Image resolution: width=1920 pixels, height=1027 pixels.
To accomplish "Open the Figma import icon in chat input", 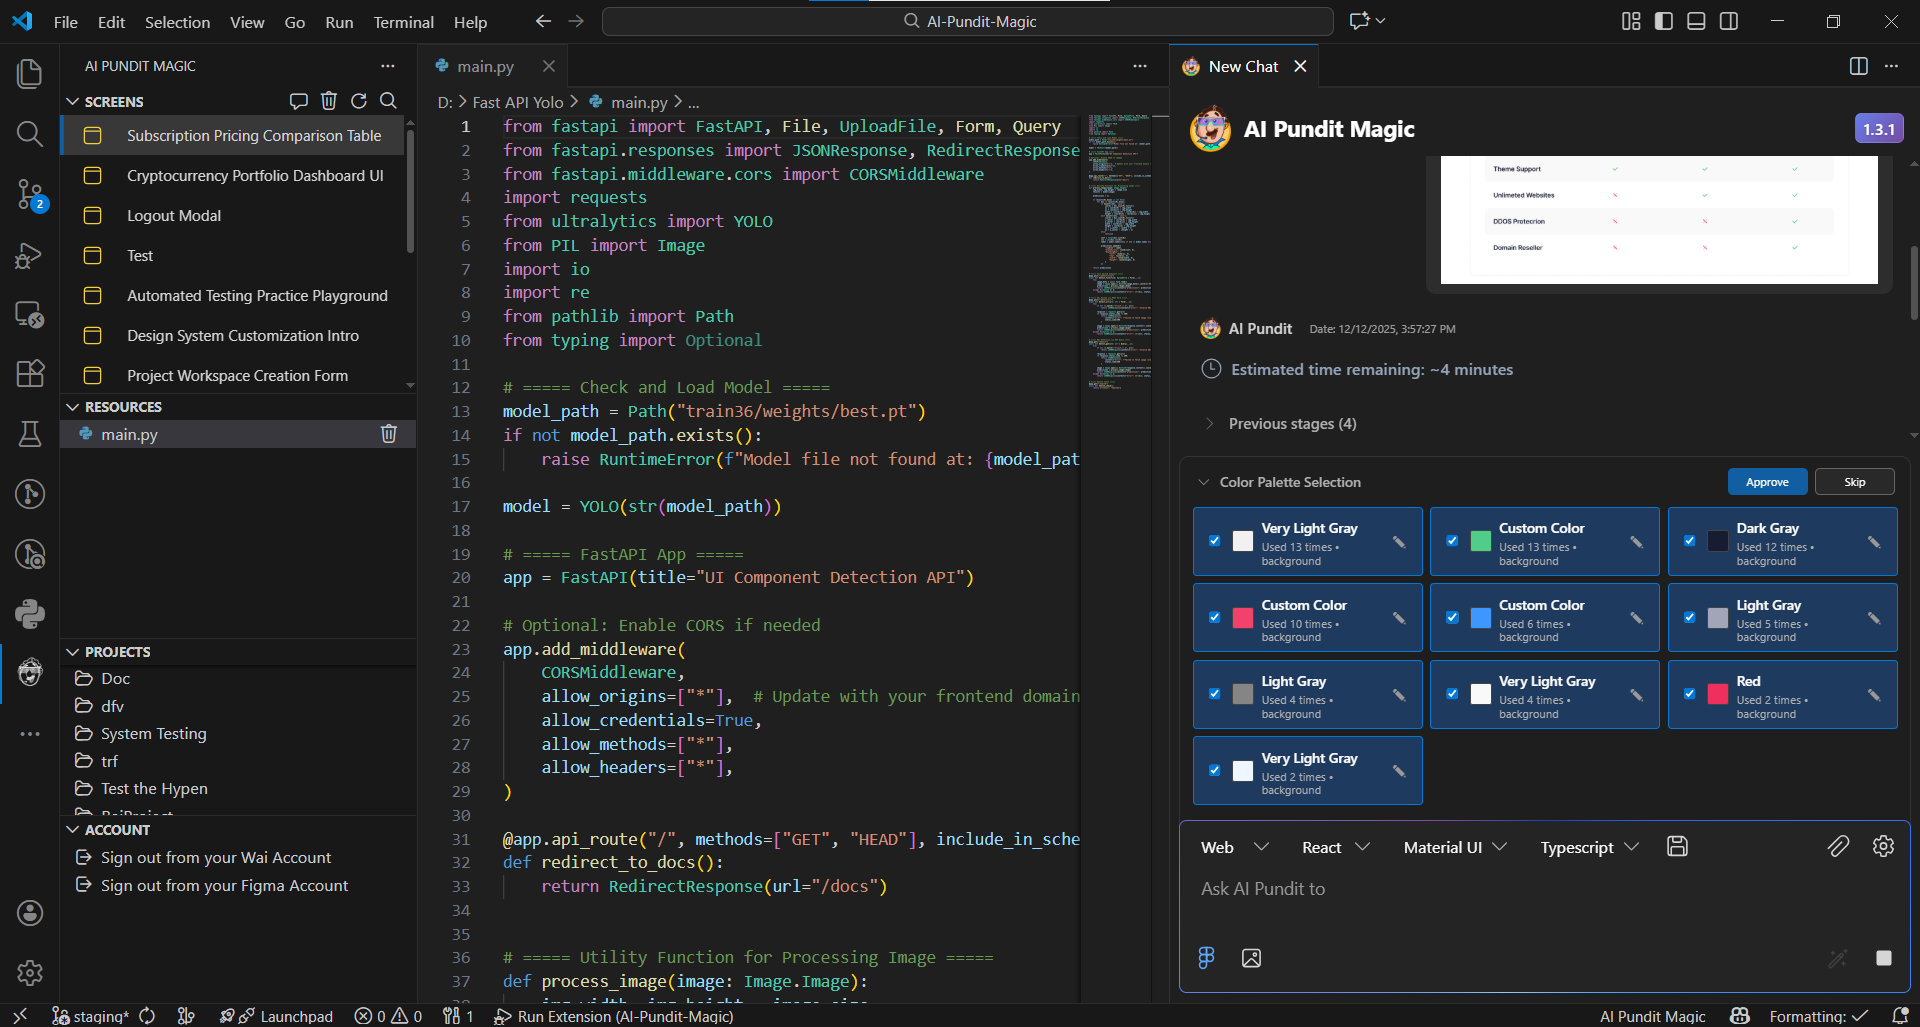I will (x=1206, y=957).
